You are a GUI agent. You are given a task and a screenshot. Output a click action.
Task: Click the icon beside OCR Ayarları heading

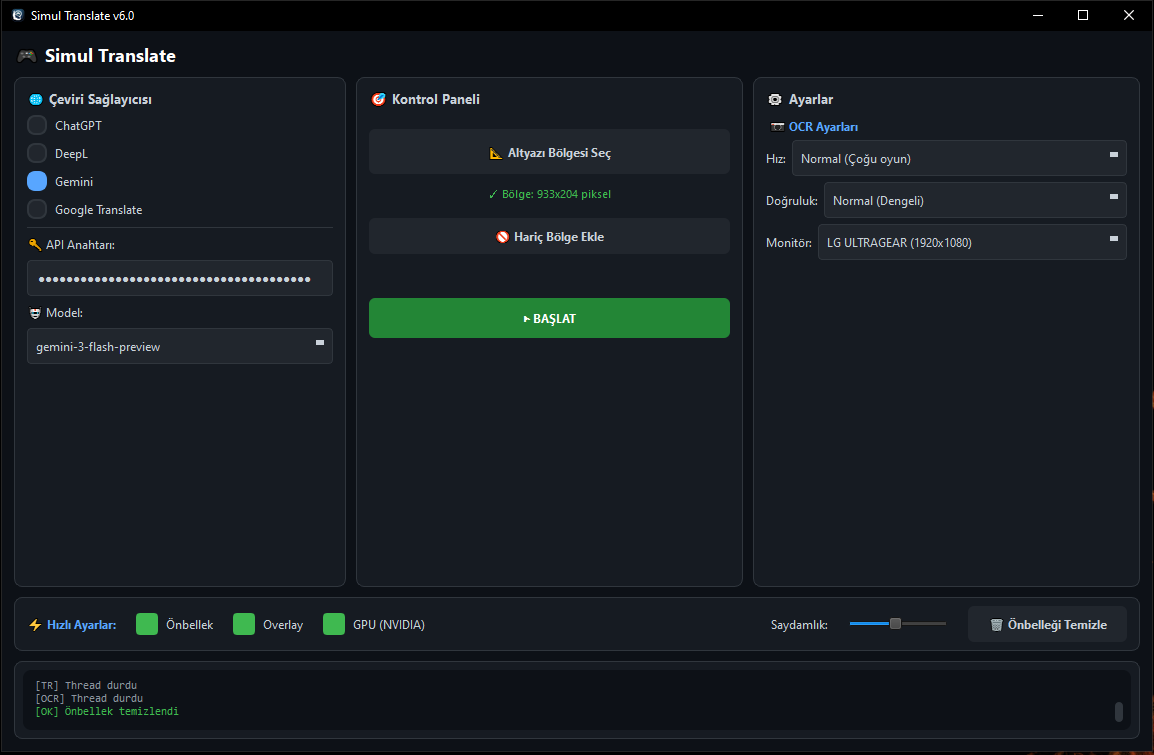coord(777,127)
